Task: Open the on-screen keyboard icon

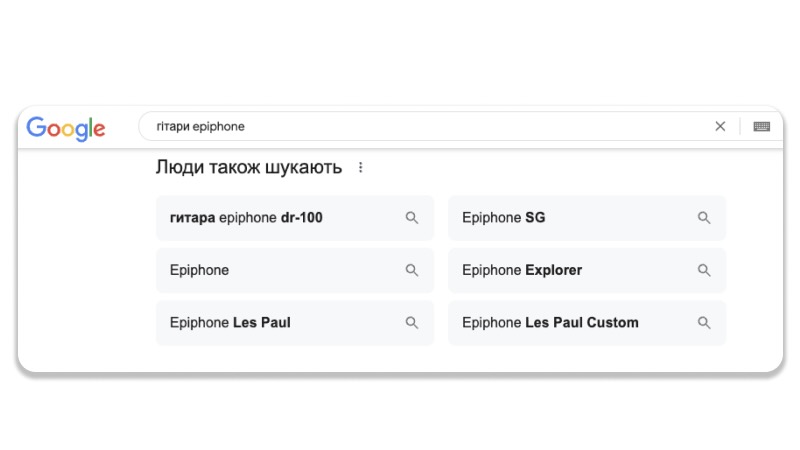Action: 761,127
